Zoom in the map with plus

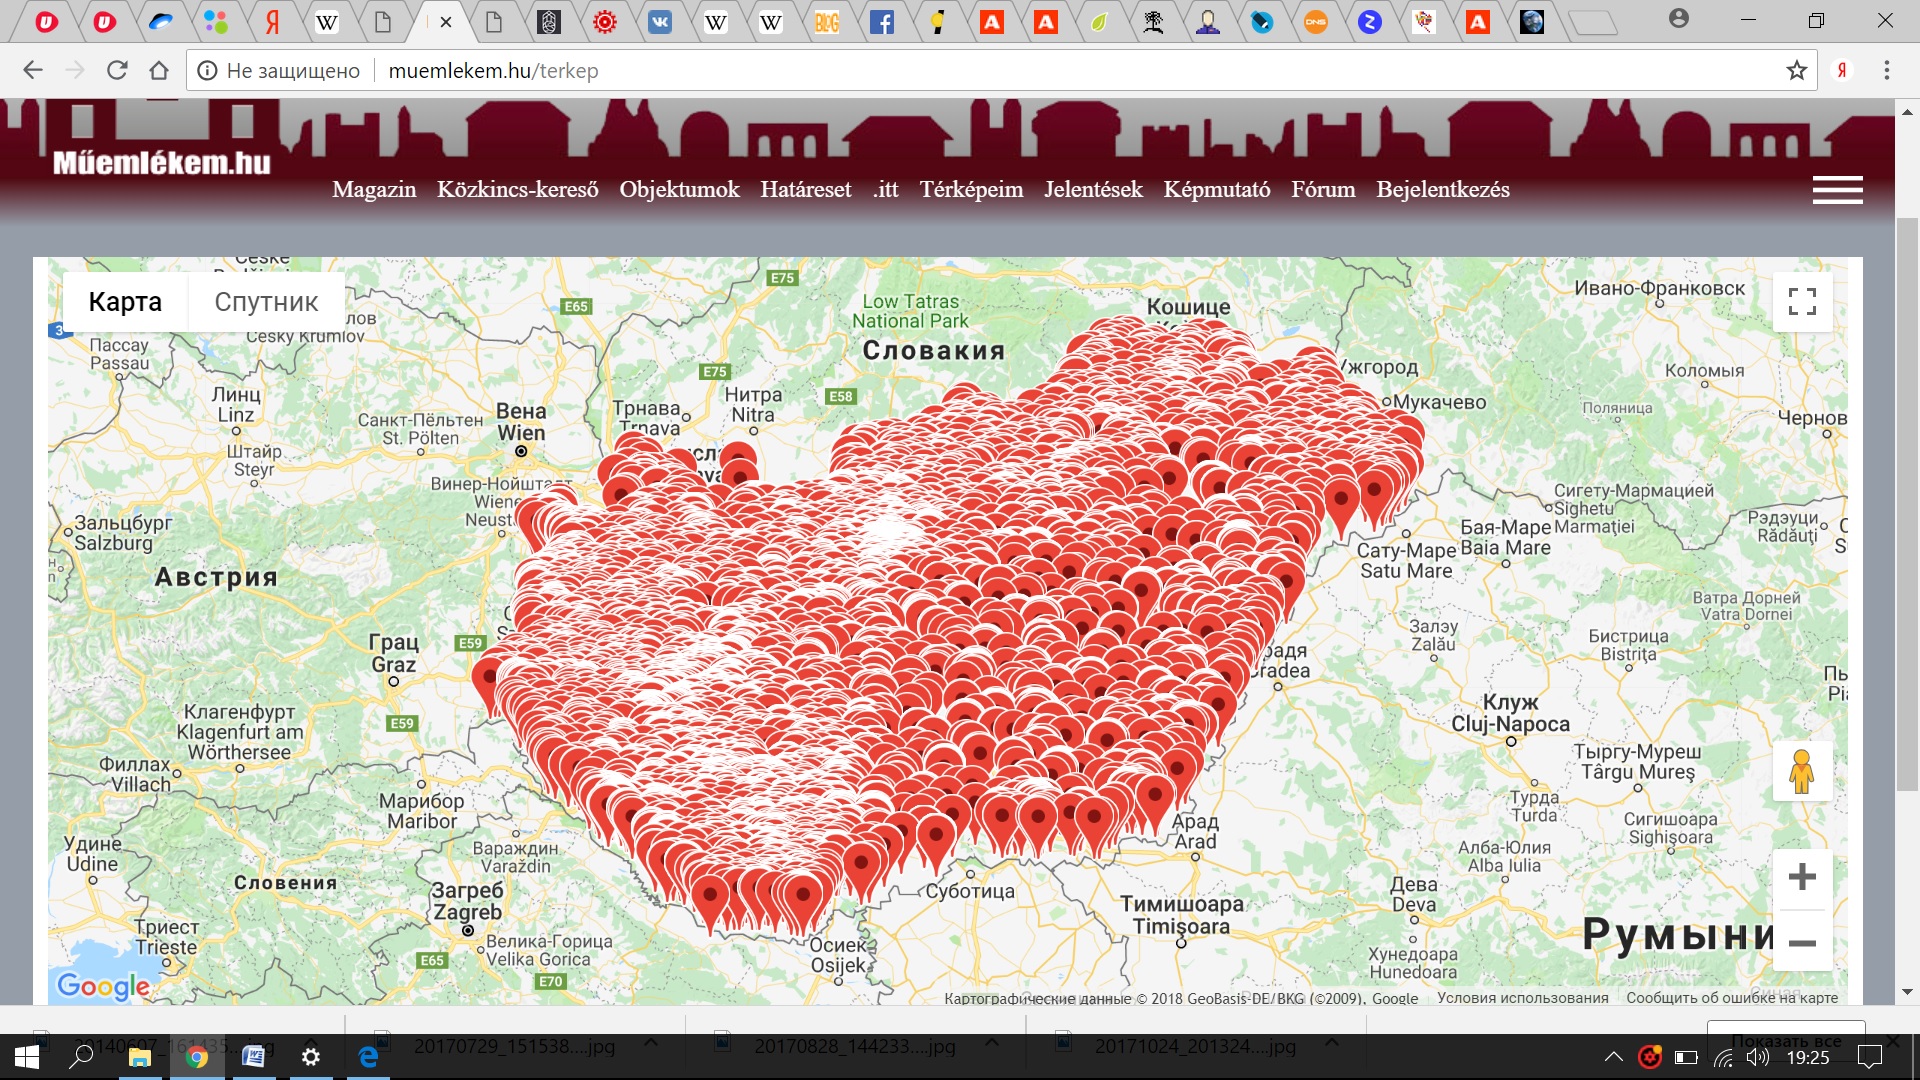click(1802, 878)
